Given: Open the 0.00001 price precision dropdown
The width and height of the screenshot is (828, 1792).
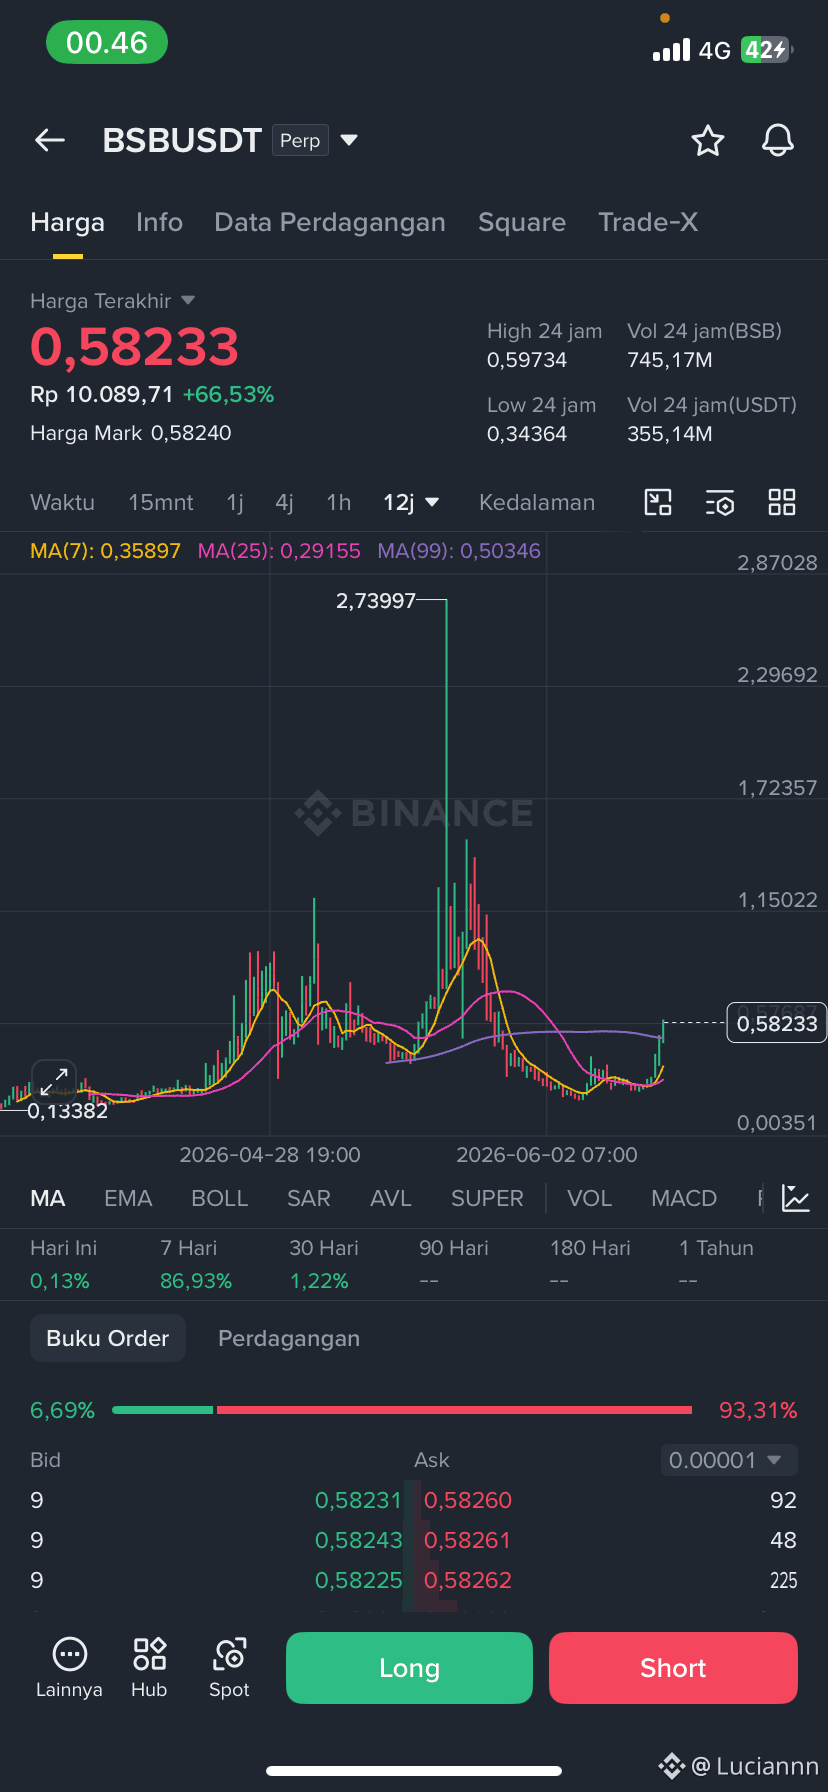Looking at the screenshot, I should (x=729, y=1460).
